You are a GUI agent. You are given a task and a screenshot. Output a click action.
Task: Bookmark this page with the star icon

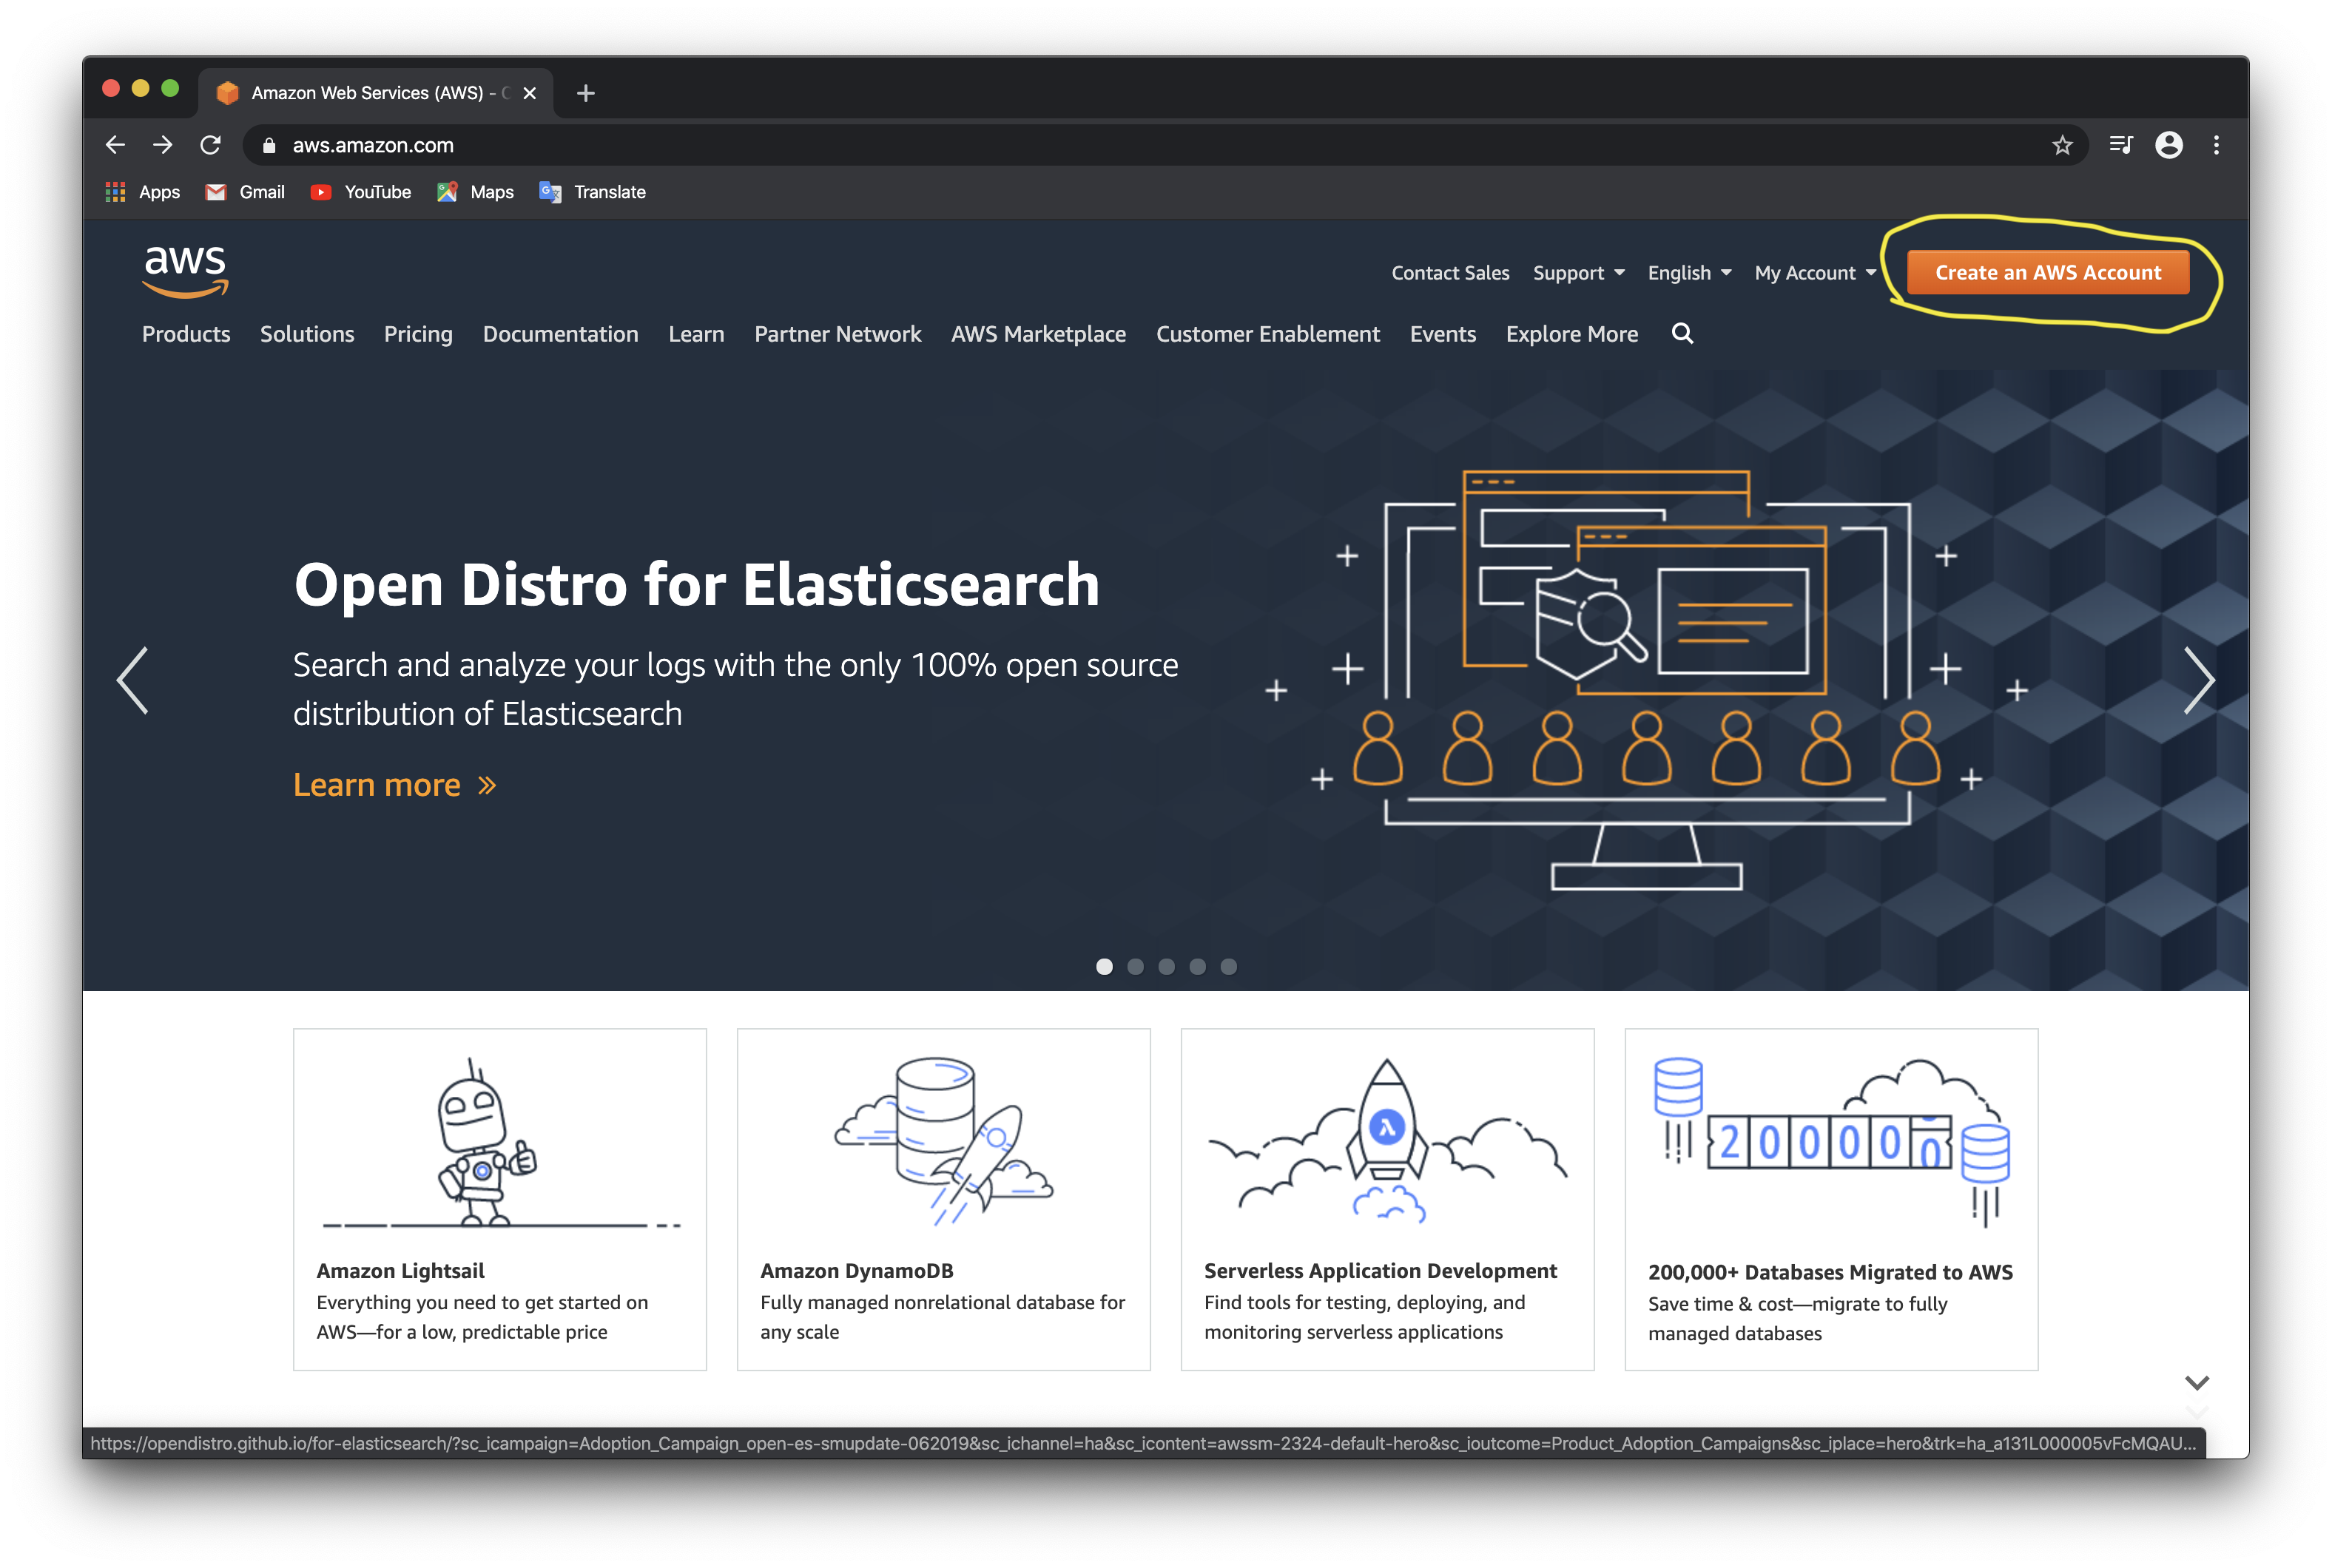pyautogui.click(x=2062, y=146)
